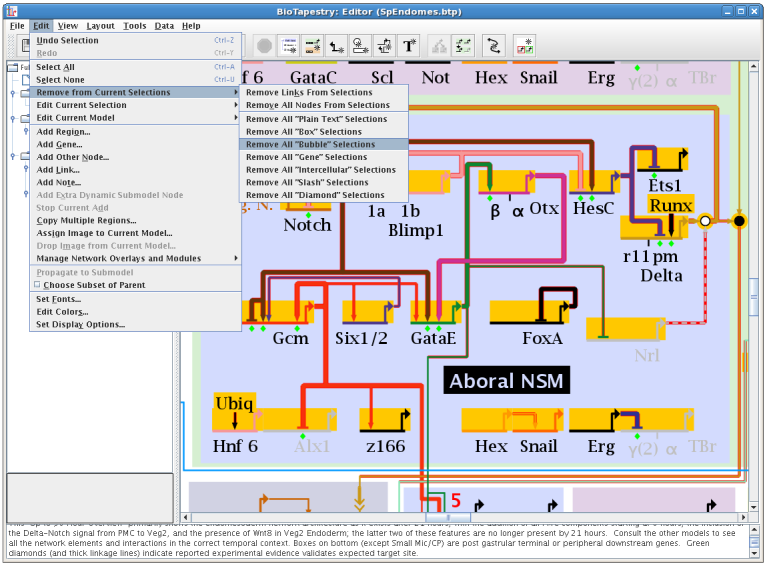767x566 pixels.
Task: Click the rightmost colored-squares toolbar icon
Action: pyautogui.click(x=523, y=45)
